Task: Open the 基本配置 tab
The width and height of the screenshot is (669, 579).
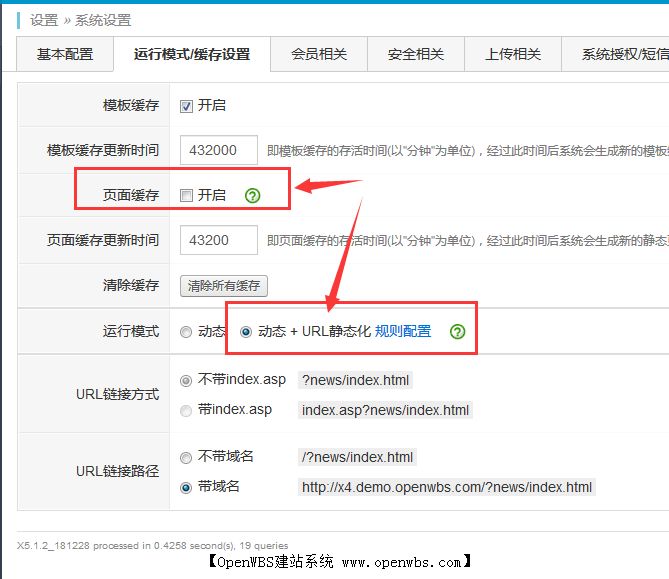Action: 65,55
